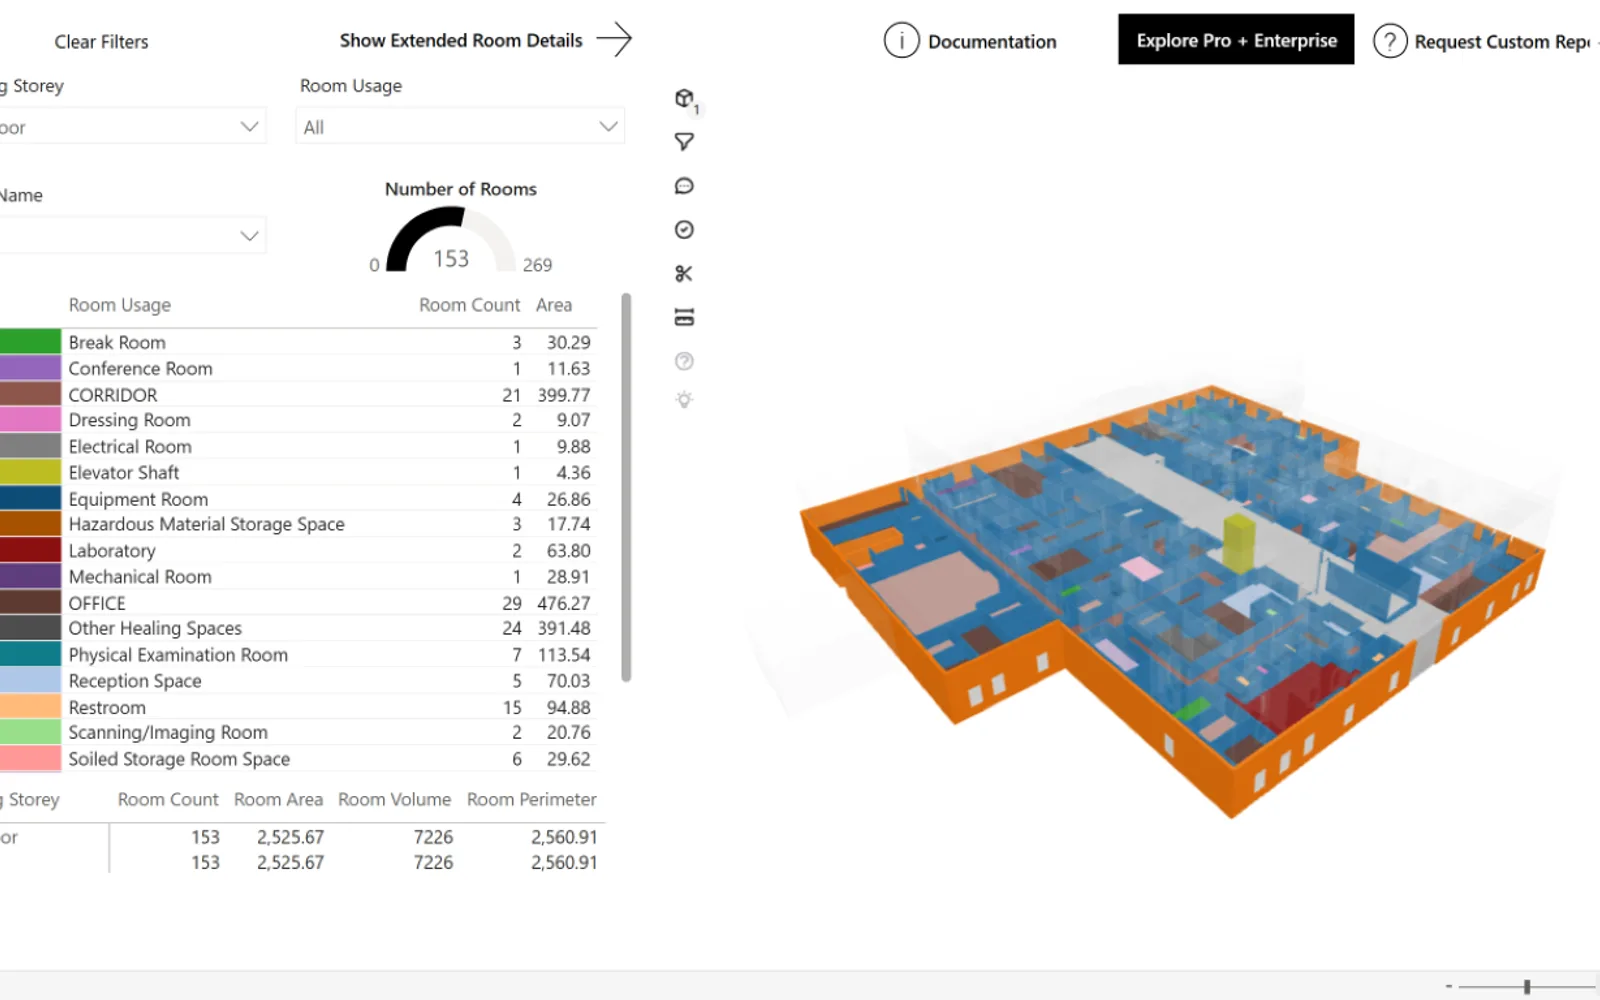Select the Soiled Storage Room Space row
The height and width of the screenshot is (1000, 1600).
coord(298,759)
